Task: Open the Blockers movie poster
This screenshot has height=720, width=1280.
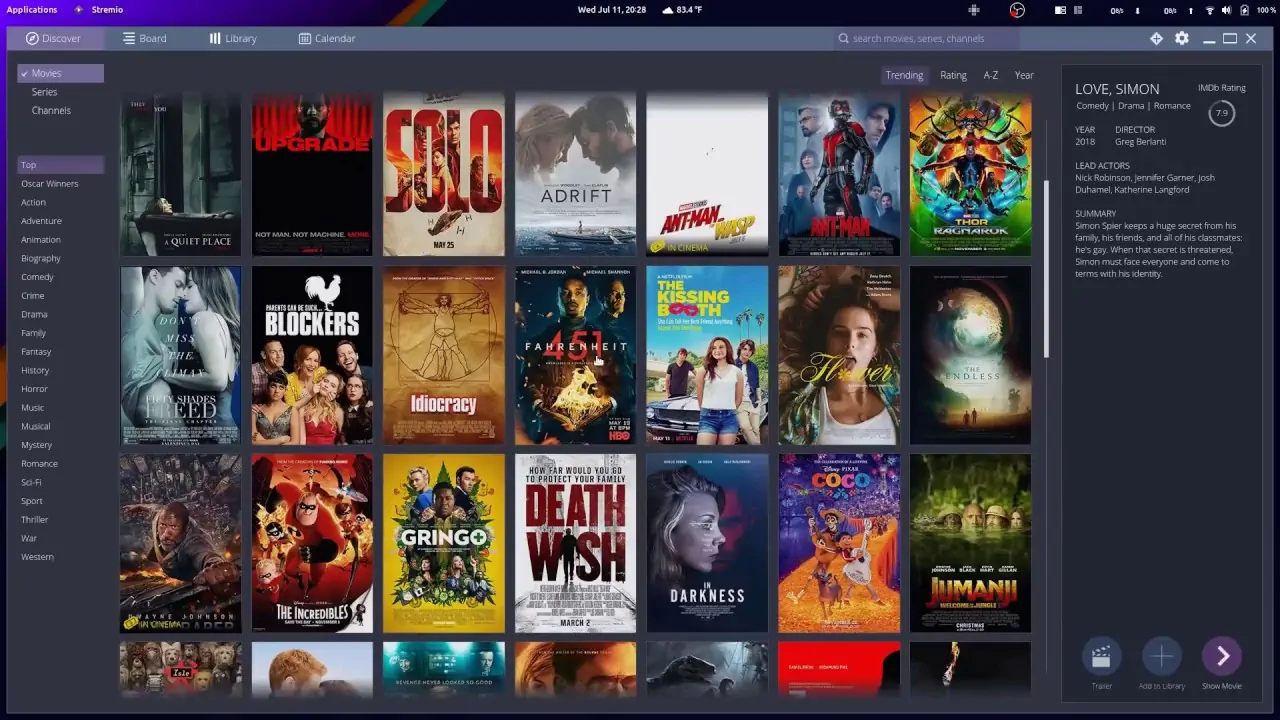Action: pos(312,355)
